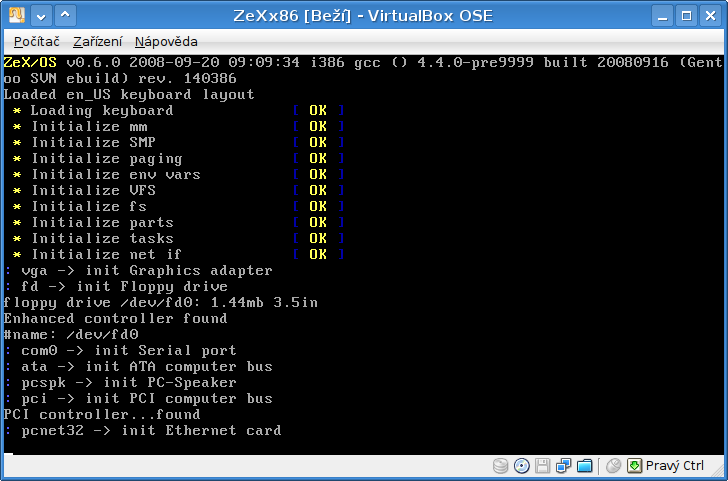This screenshot has width=728, height=481.
Task: Click the Pravý Ctrl host key label
Action: [675, 466]
